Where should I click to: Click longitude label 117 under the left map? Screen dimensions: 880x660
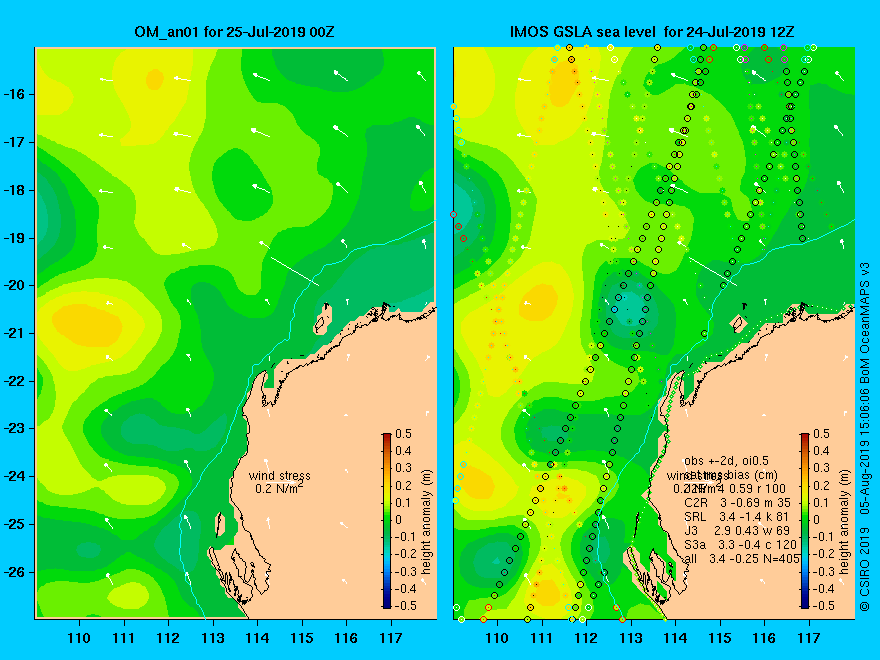[391, 638]
